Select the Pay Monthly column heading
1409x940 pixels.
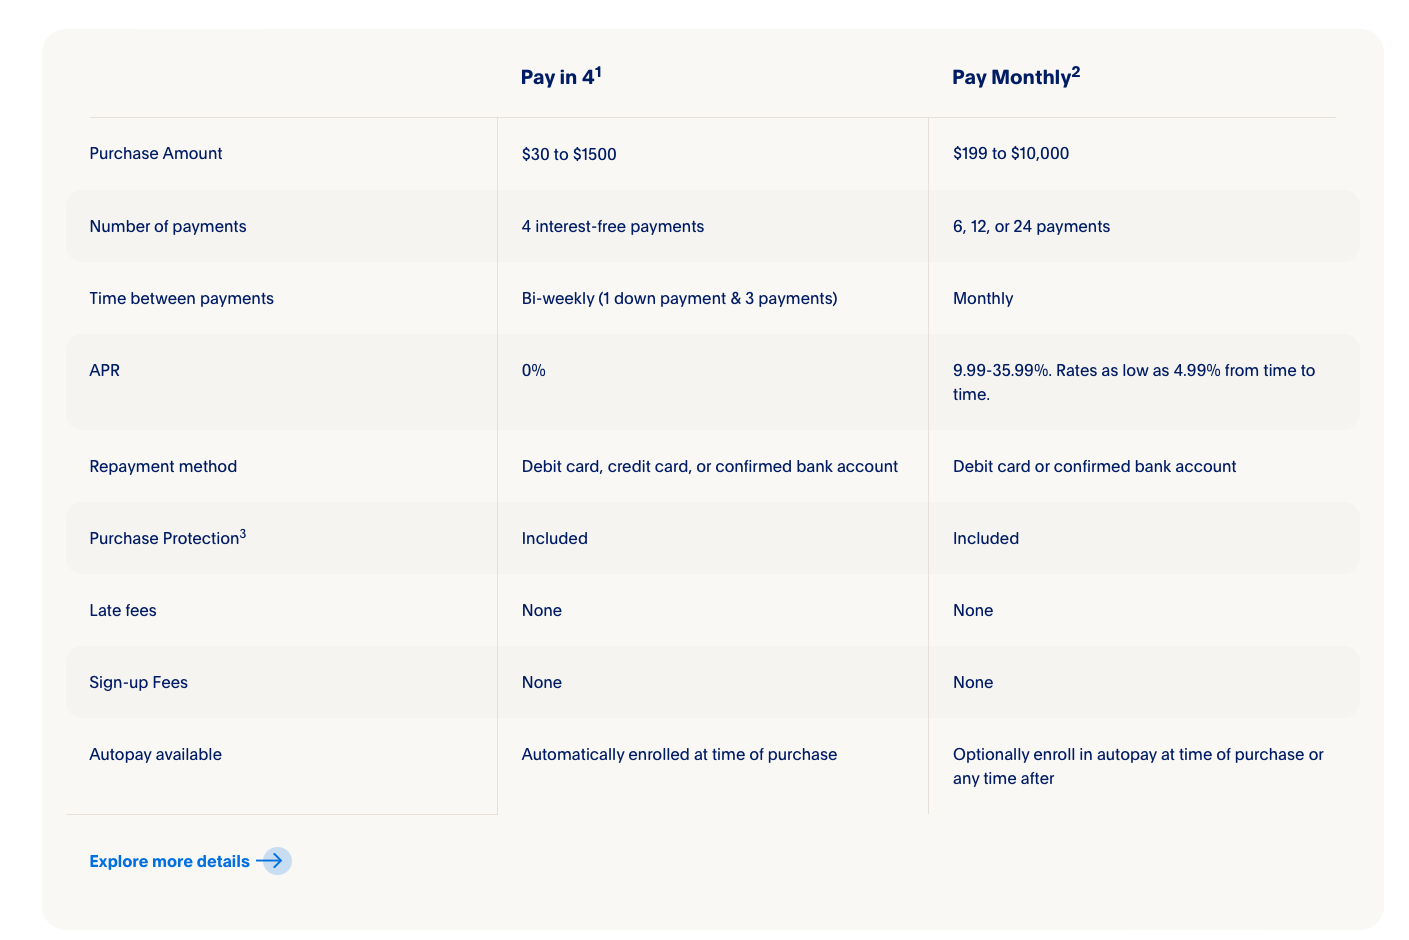(1016, 76)
